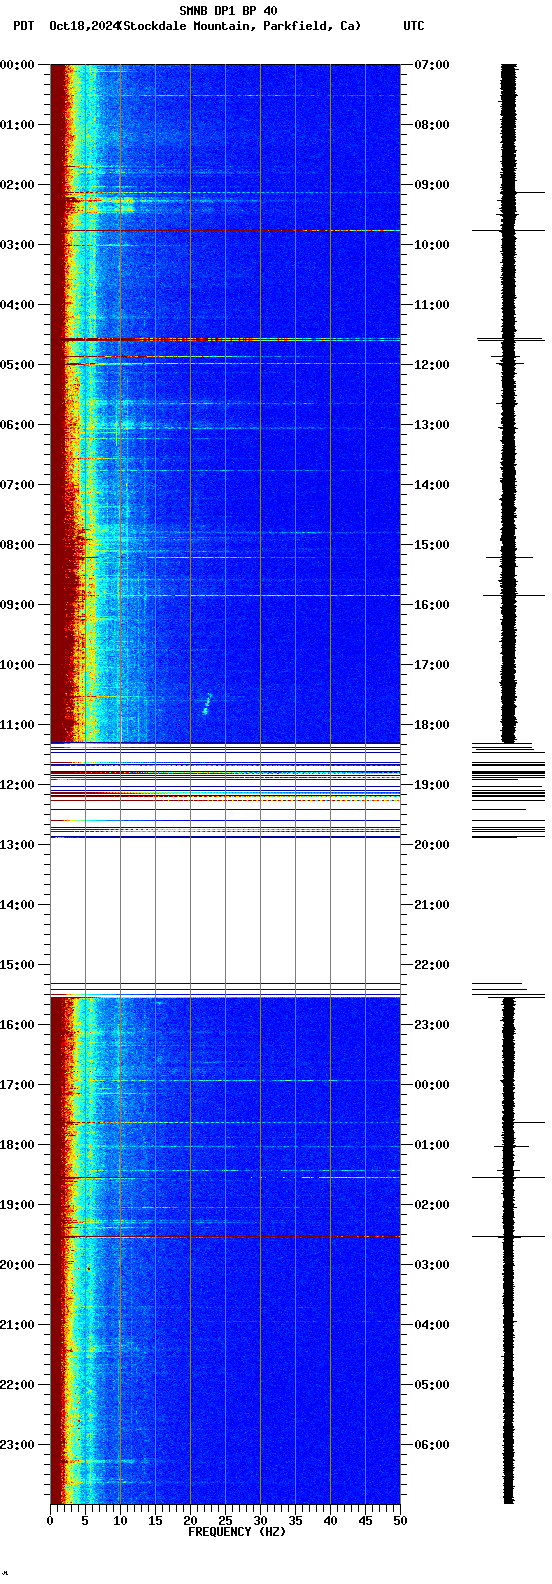Viewport: 552px width, 1584px height.
Task: Click the UTC time label '22:00'
Action: (431, 965)
